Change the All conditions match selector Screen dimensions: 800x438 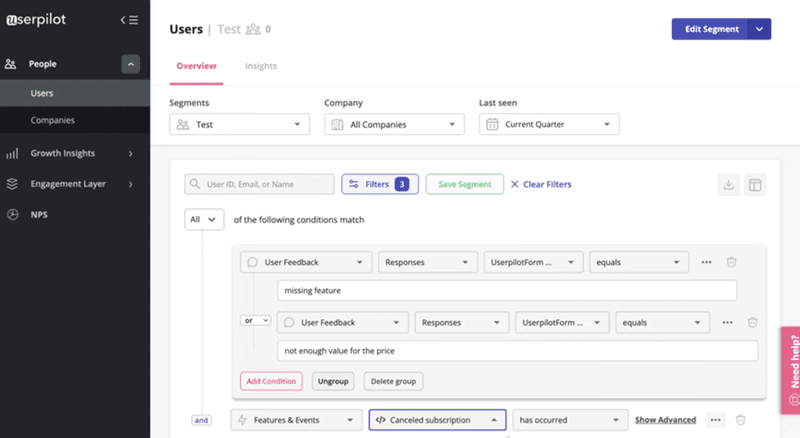(x=204, y=219)
